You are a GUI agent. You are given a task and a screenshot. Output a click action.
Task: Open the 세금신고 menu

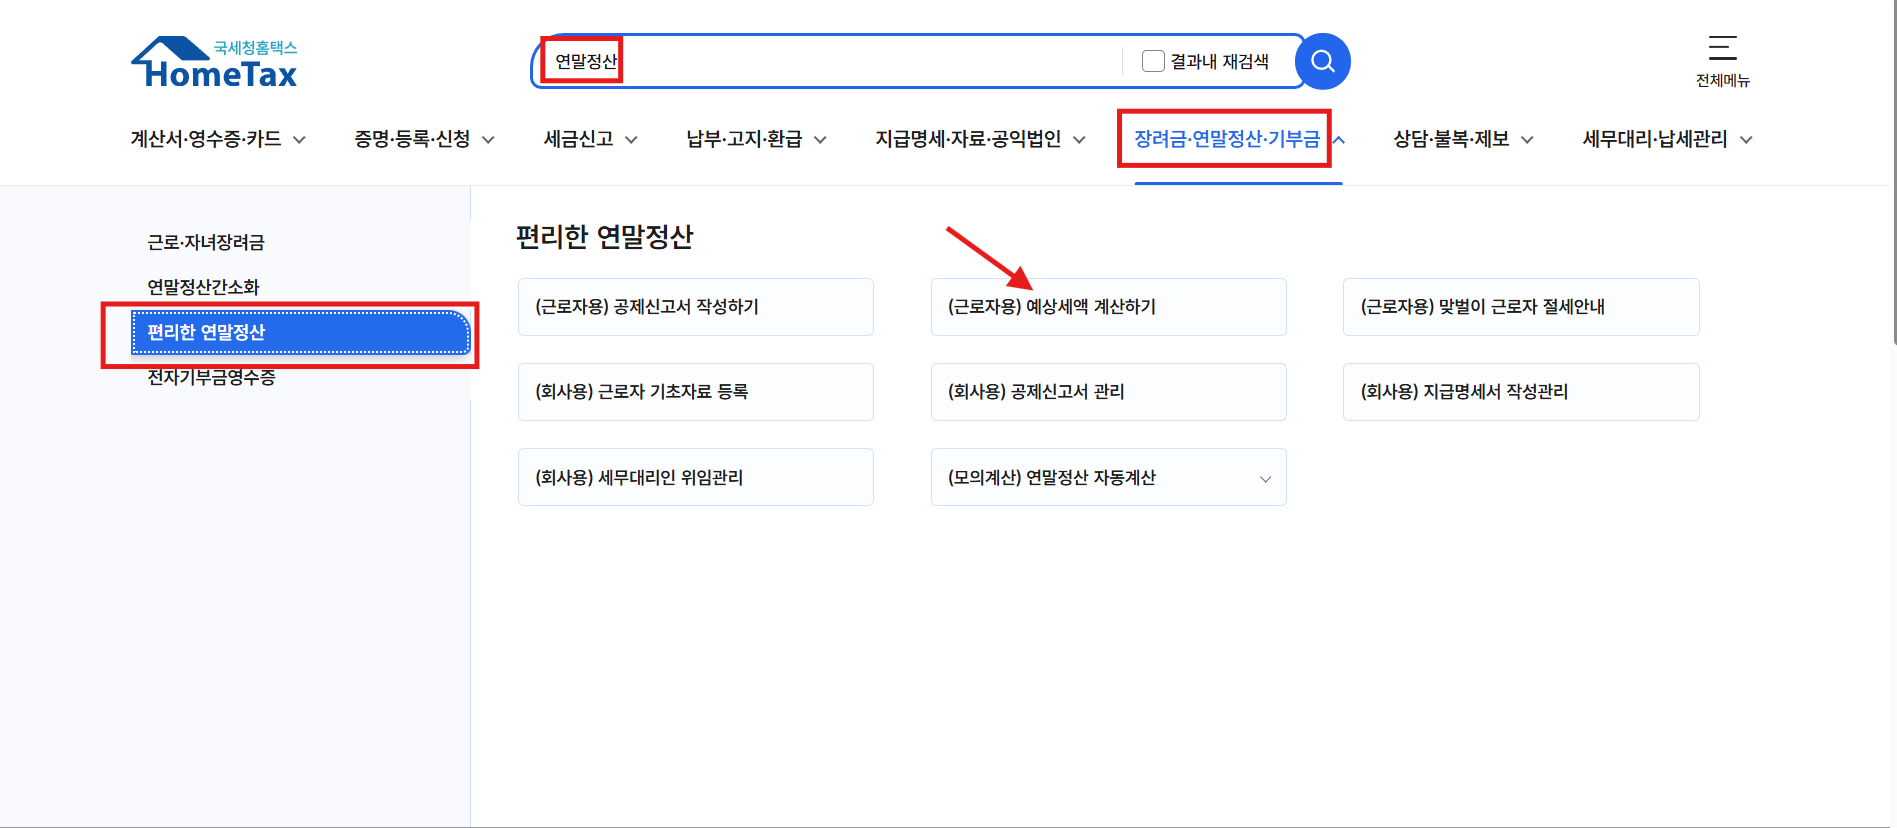pos(578,139)
